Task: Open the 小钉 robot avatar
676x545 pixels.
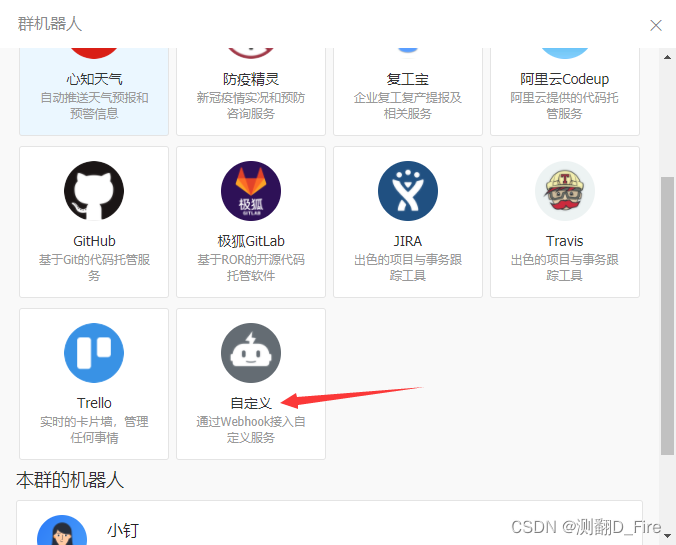Action: [62, 530]
